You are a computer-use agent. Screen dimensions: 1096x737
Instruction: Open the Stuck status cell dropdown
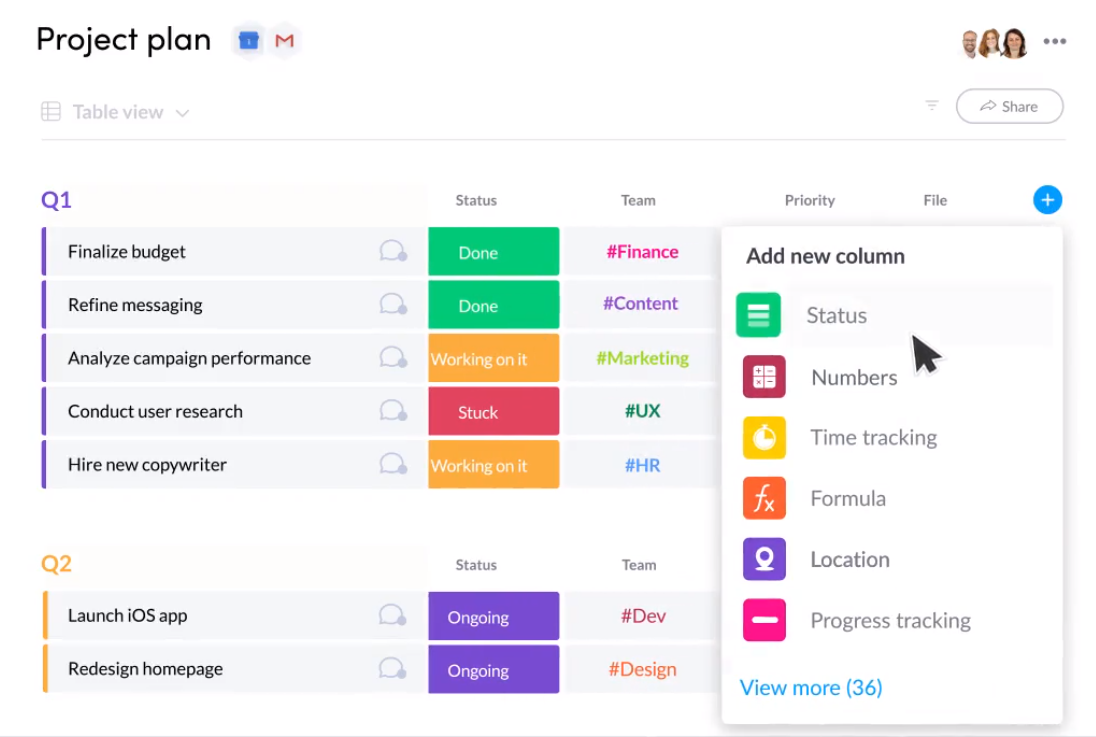[x=477, y=412]
